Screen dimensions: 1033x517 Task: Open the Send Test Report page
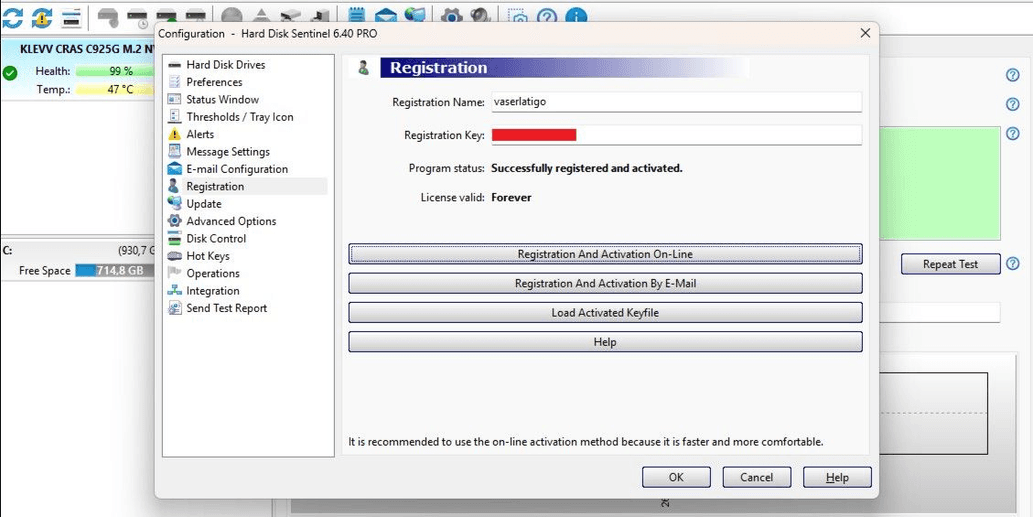coord(226,308)
